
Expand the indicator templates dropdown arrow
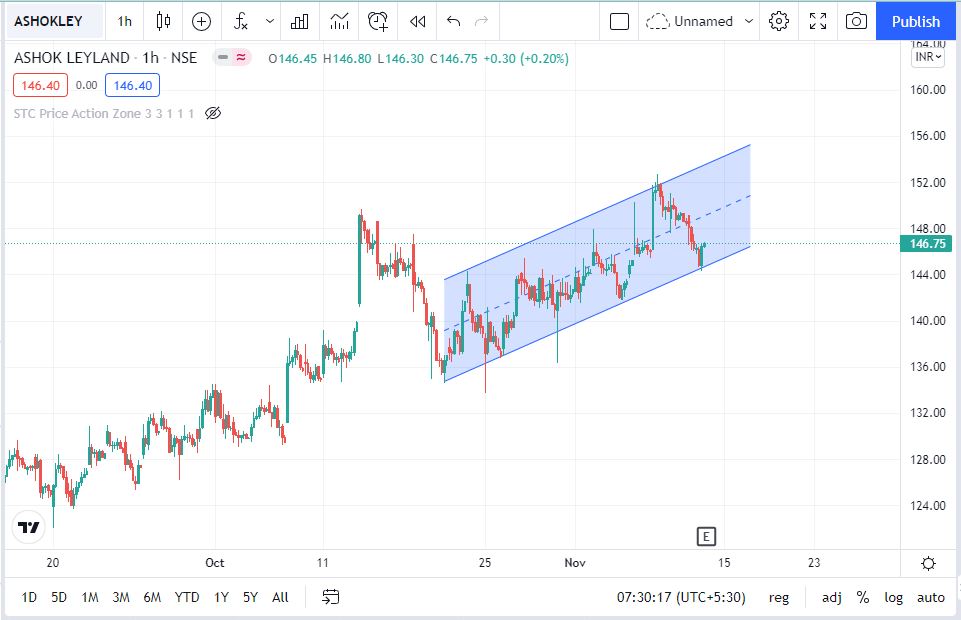[269, 21]
